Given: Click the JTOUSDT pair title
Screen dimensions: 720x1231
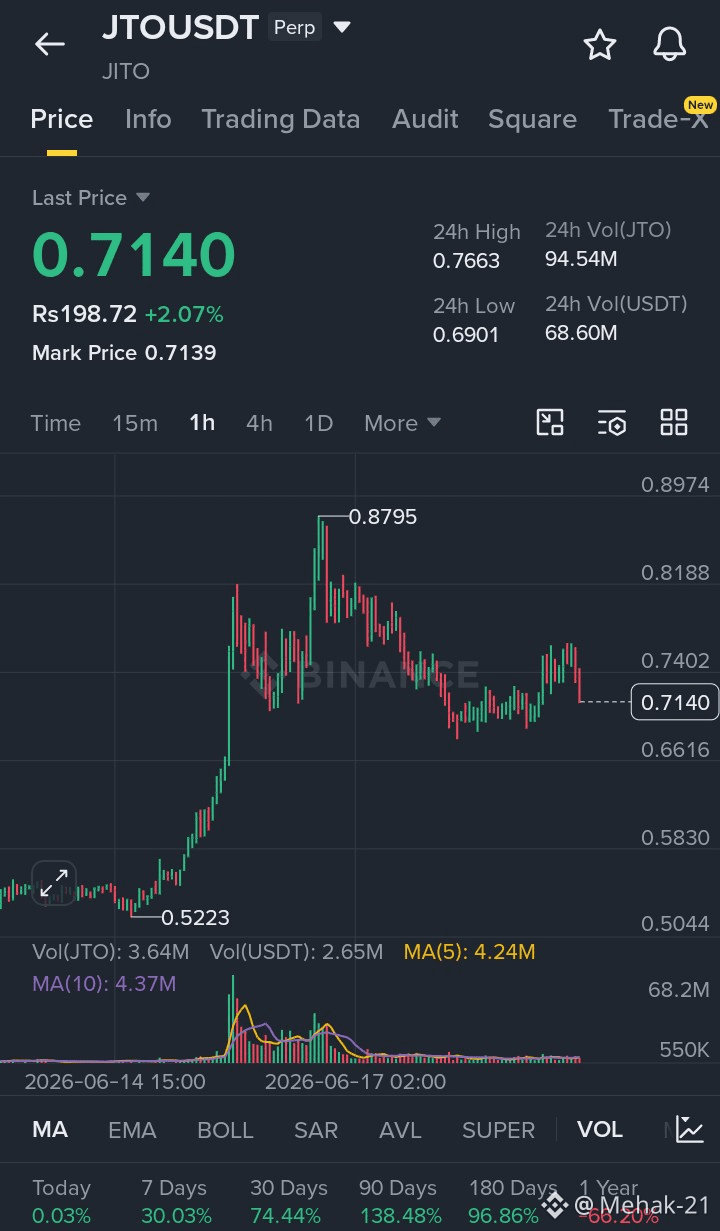Looking at the screenshot, I should click(180, 27).
